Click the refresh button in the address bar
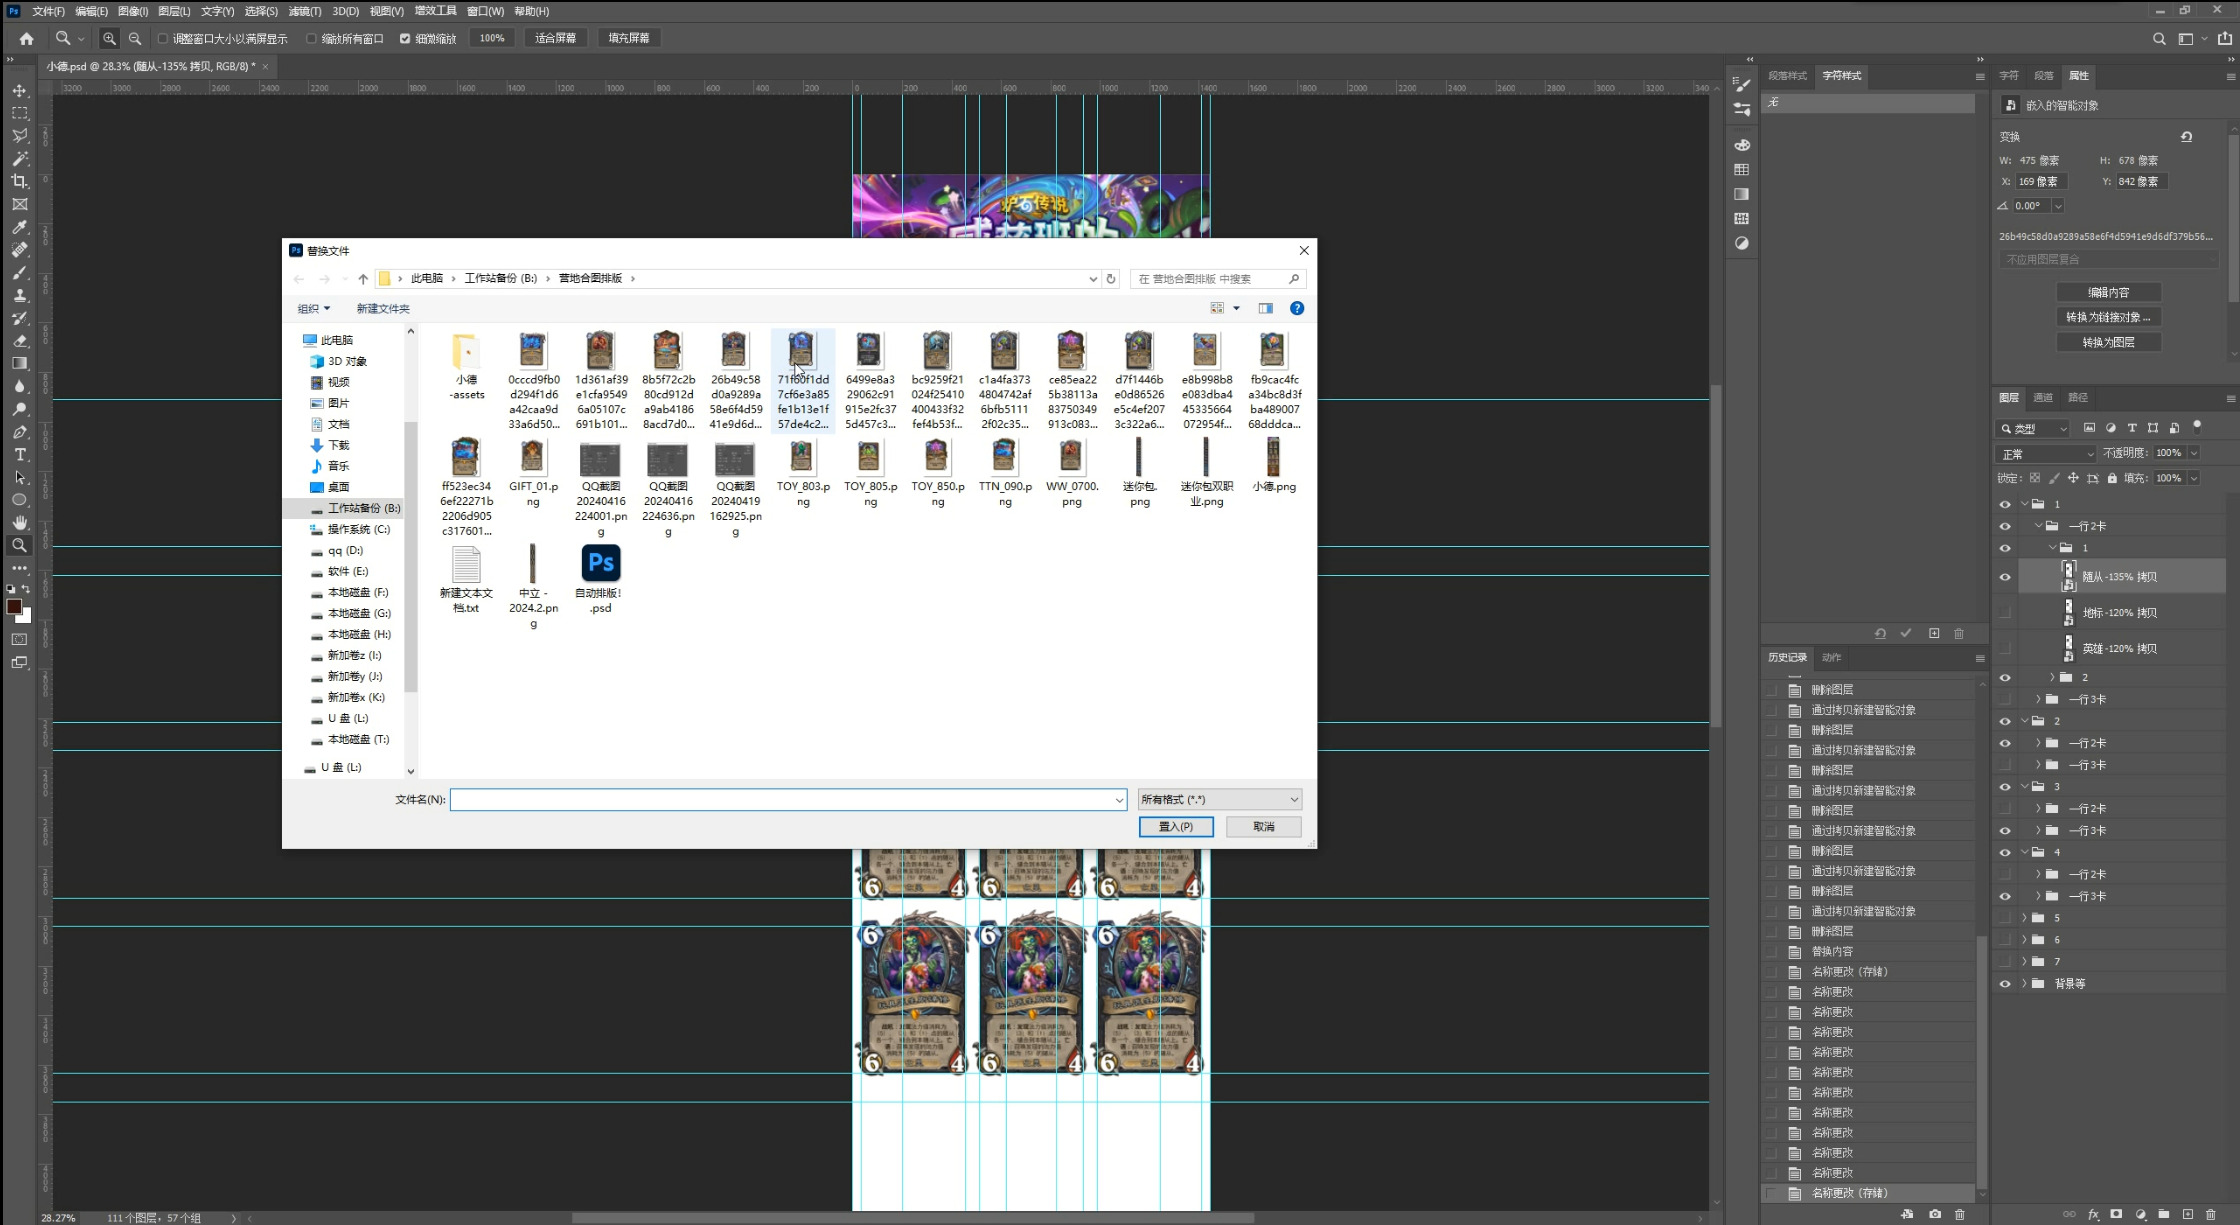The image size is (2240, 1225). point(1110,279)
